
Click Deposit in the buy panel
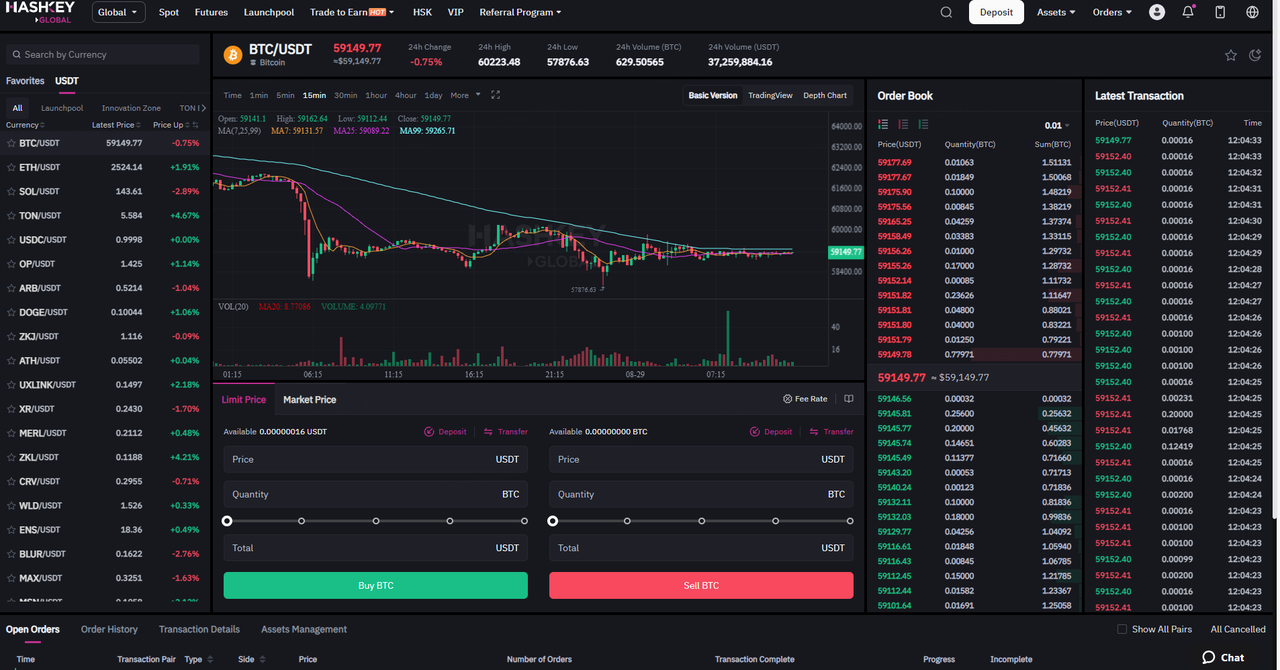tap(445, 432)
